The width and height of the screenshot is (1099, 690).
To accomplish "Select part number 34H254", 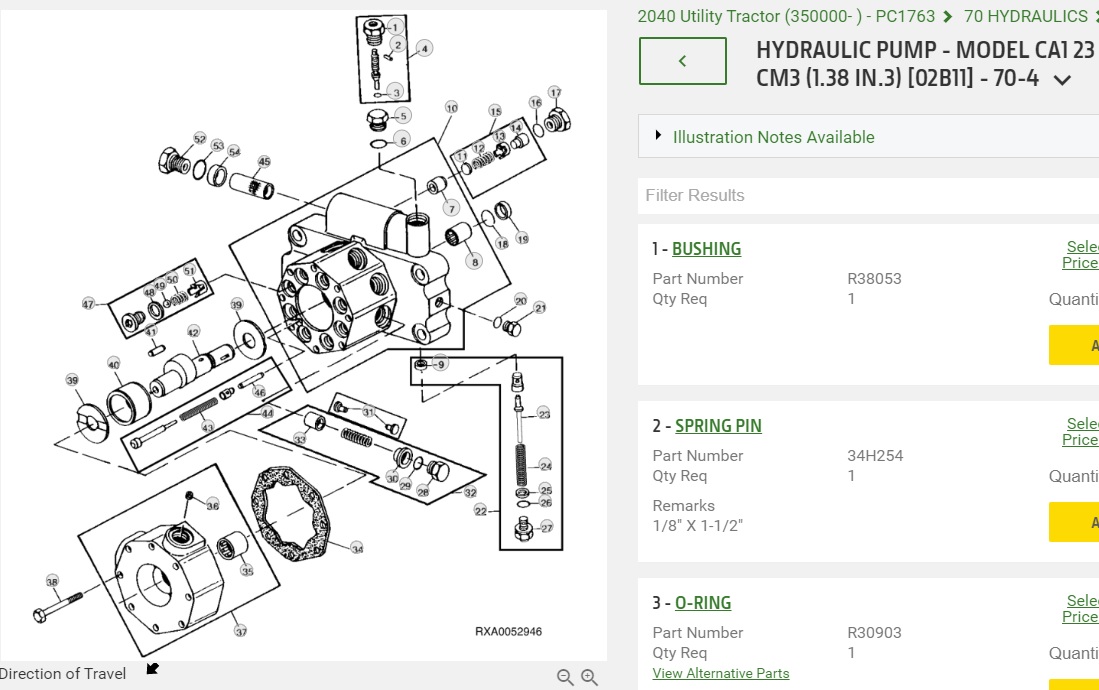I will [875, 455].
